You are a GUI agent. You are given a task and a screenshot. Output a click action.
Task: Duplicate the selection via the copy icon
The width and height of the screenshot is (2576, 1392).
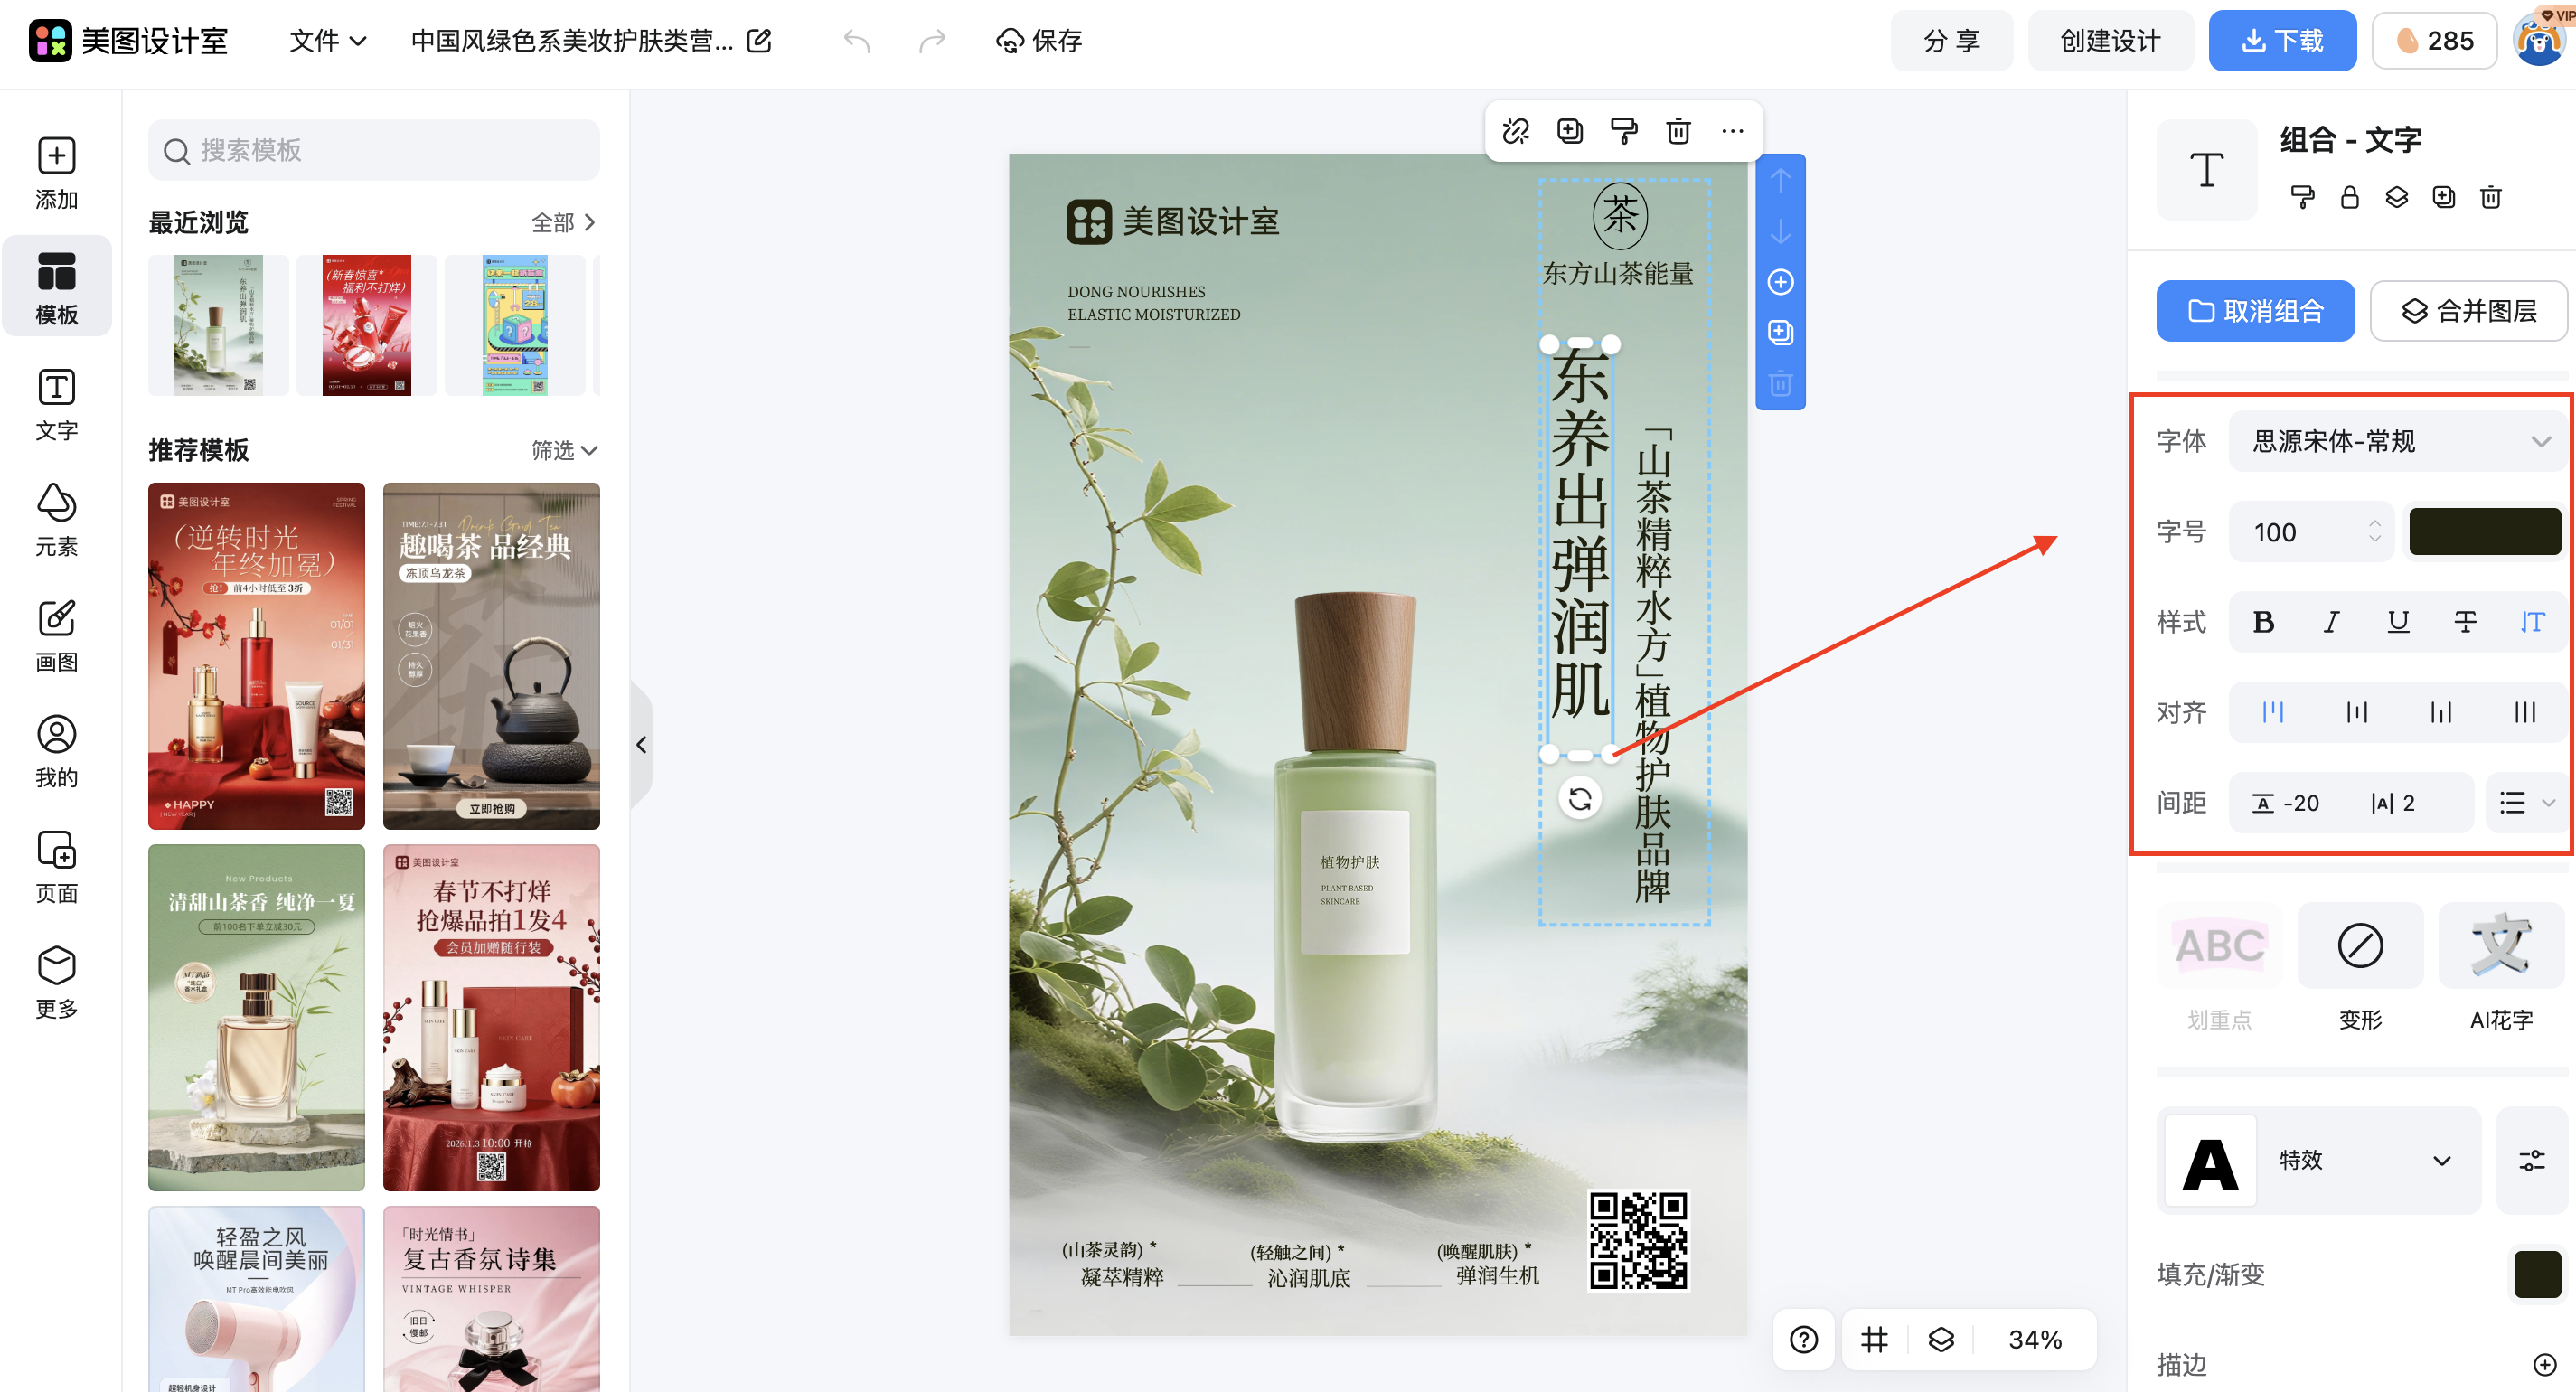coord(1569,131)
